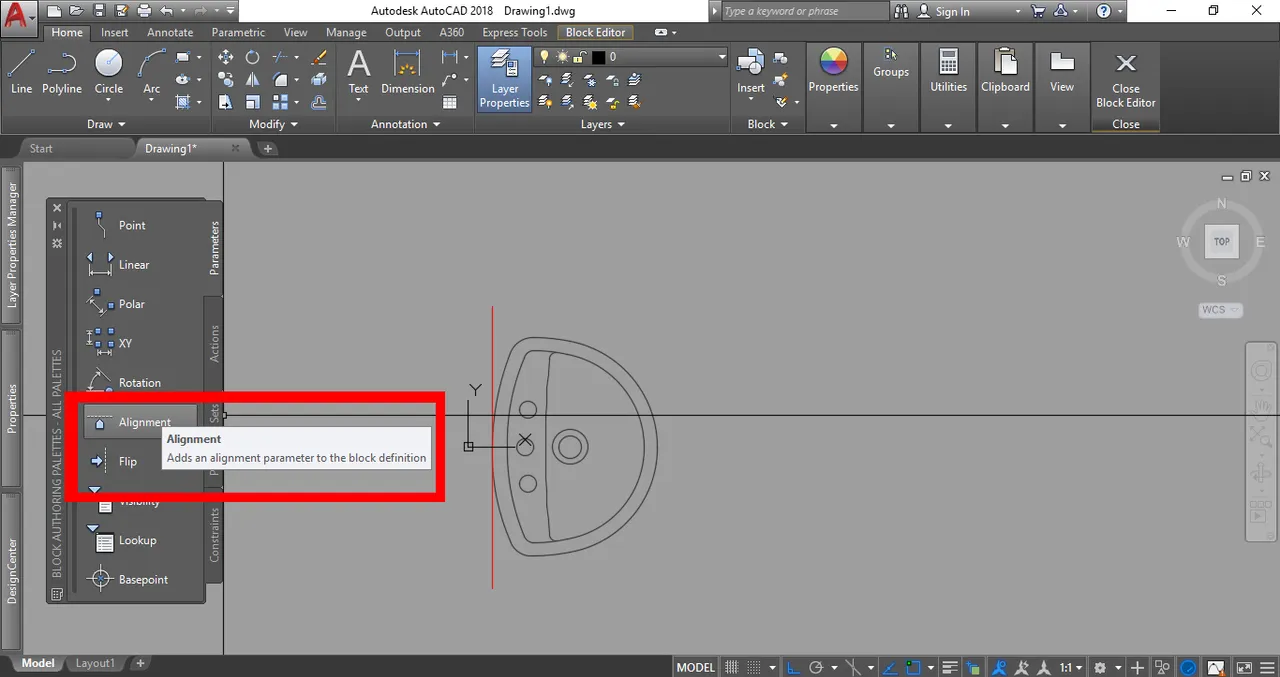Screen dimensions: 1280x677
Task: Toggle object snap in status bar
Action: (913, 667)
